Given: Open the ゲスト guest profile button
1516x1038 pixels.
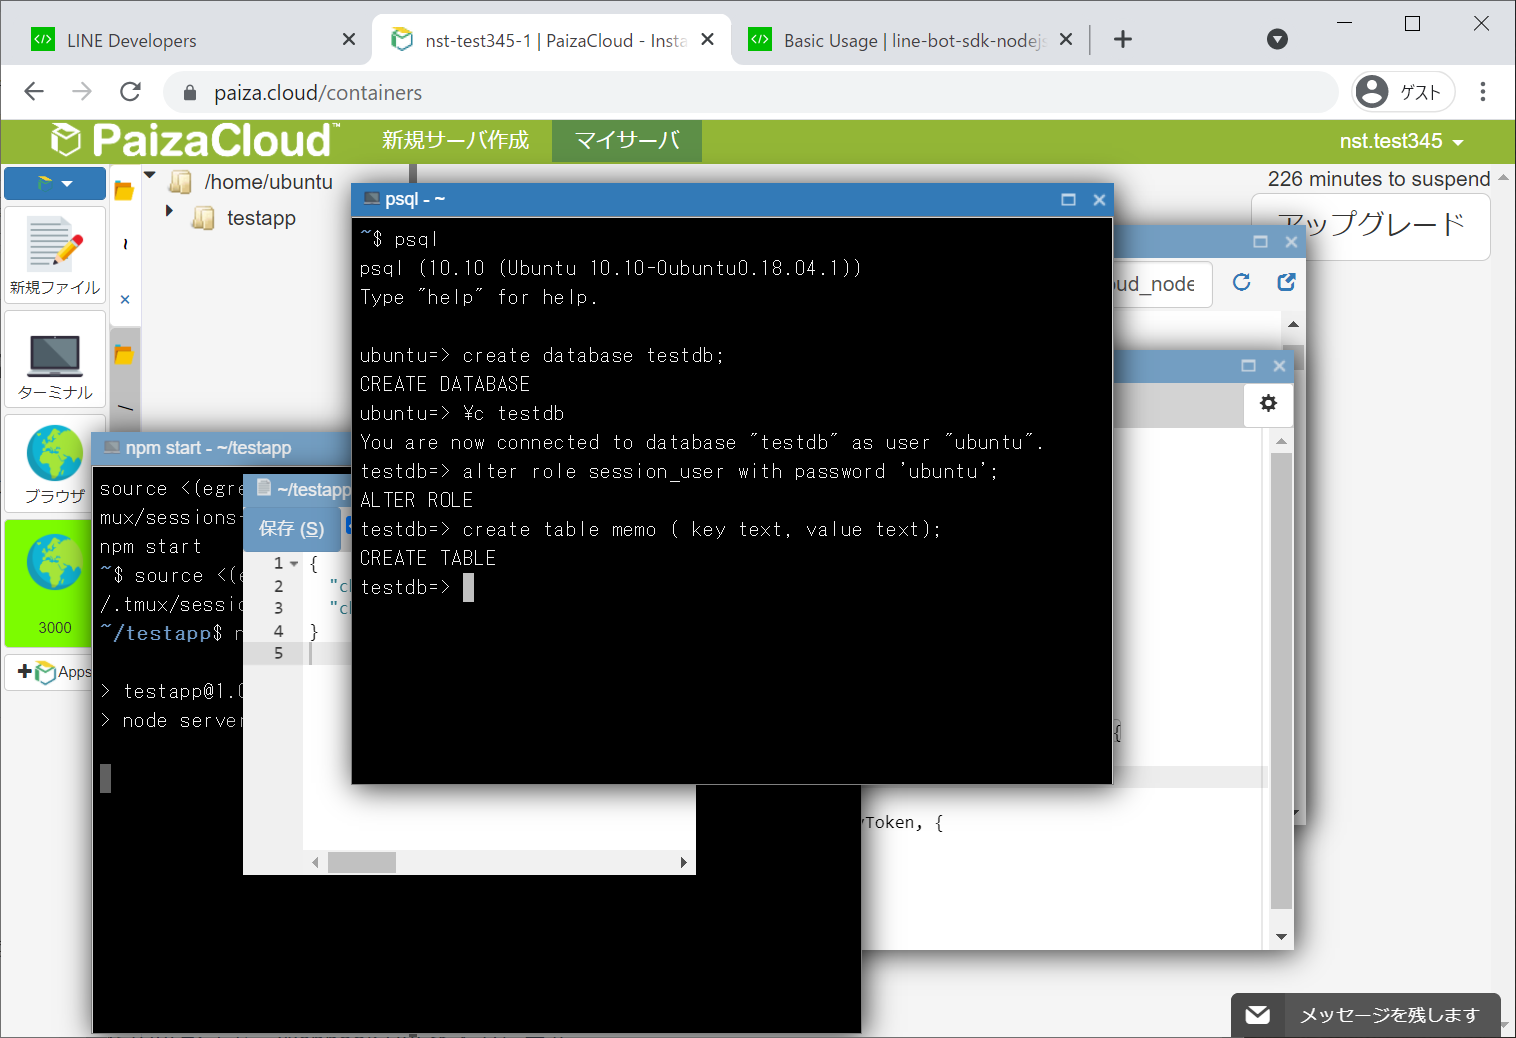Looking at the screenshot, I should pos(1403,92).
